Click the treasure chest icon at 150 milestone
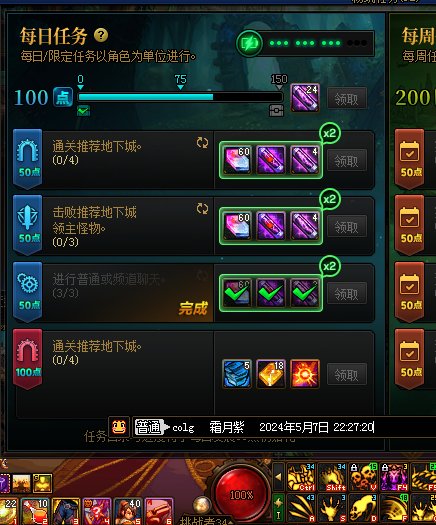The width and height of the screenshot is (436, 525). click(276, 110)
